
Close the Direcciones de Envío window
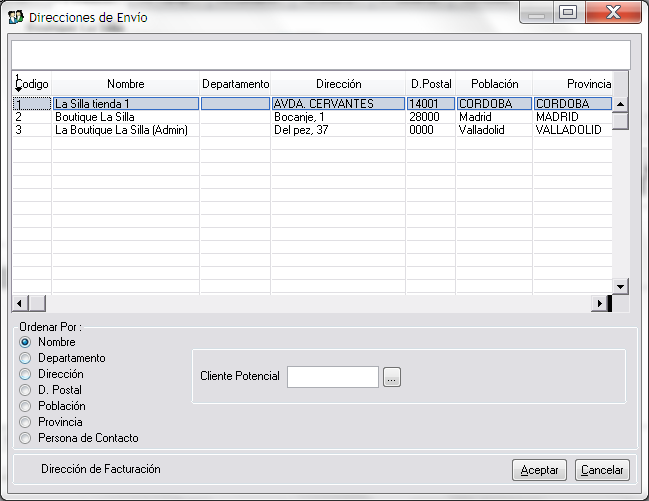613,12
